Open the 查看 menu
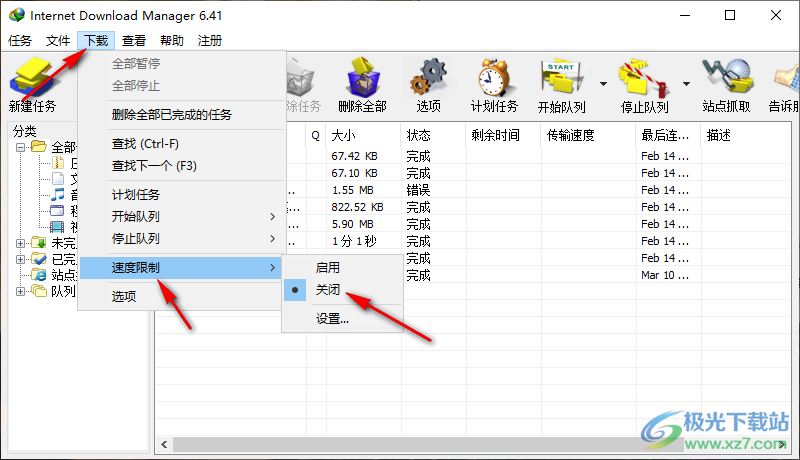Screen dimensions: 800x460 click(x=134, y=41)
